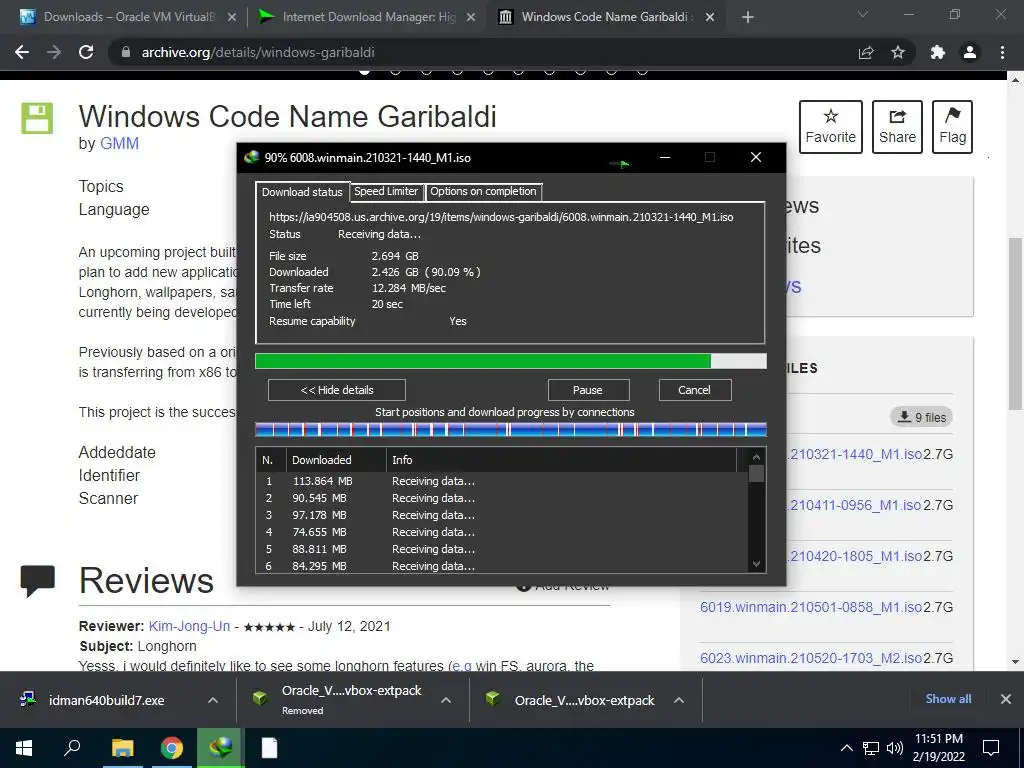The height and width of the screenshot is (768, 1024).
Task: Open the Kim-Jong-Un reviewer link
Action: point(189,626)
